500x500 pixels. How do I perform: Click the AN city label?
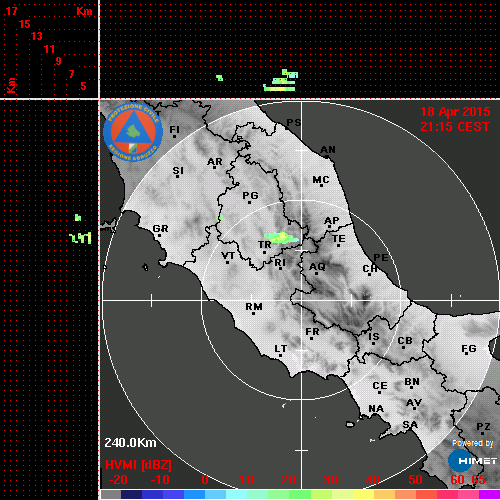coord(328,150)
